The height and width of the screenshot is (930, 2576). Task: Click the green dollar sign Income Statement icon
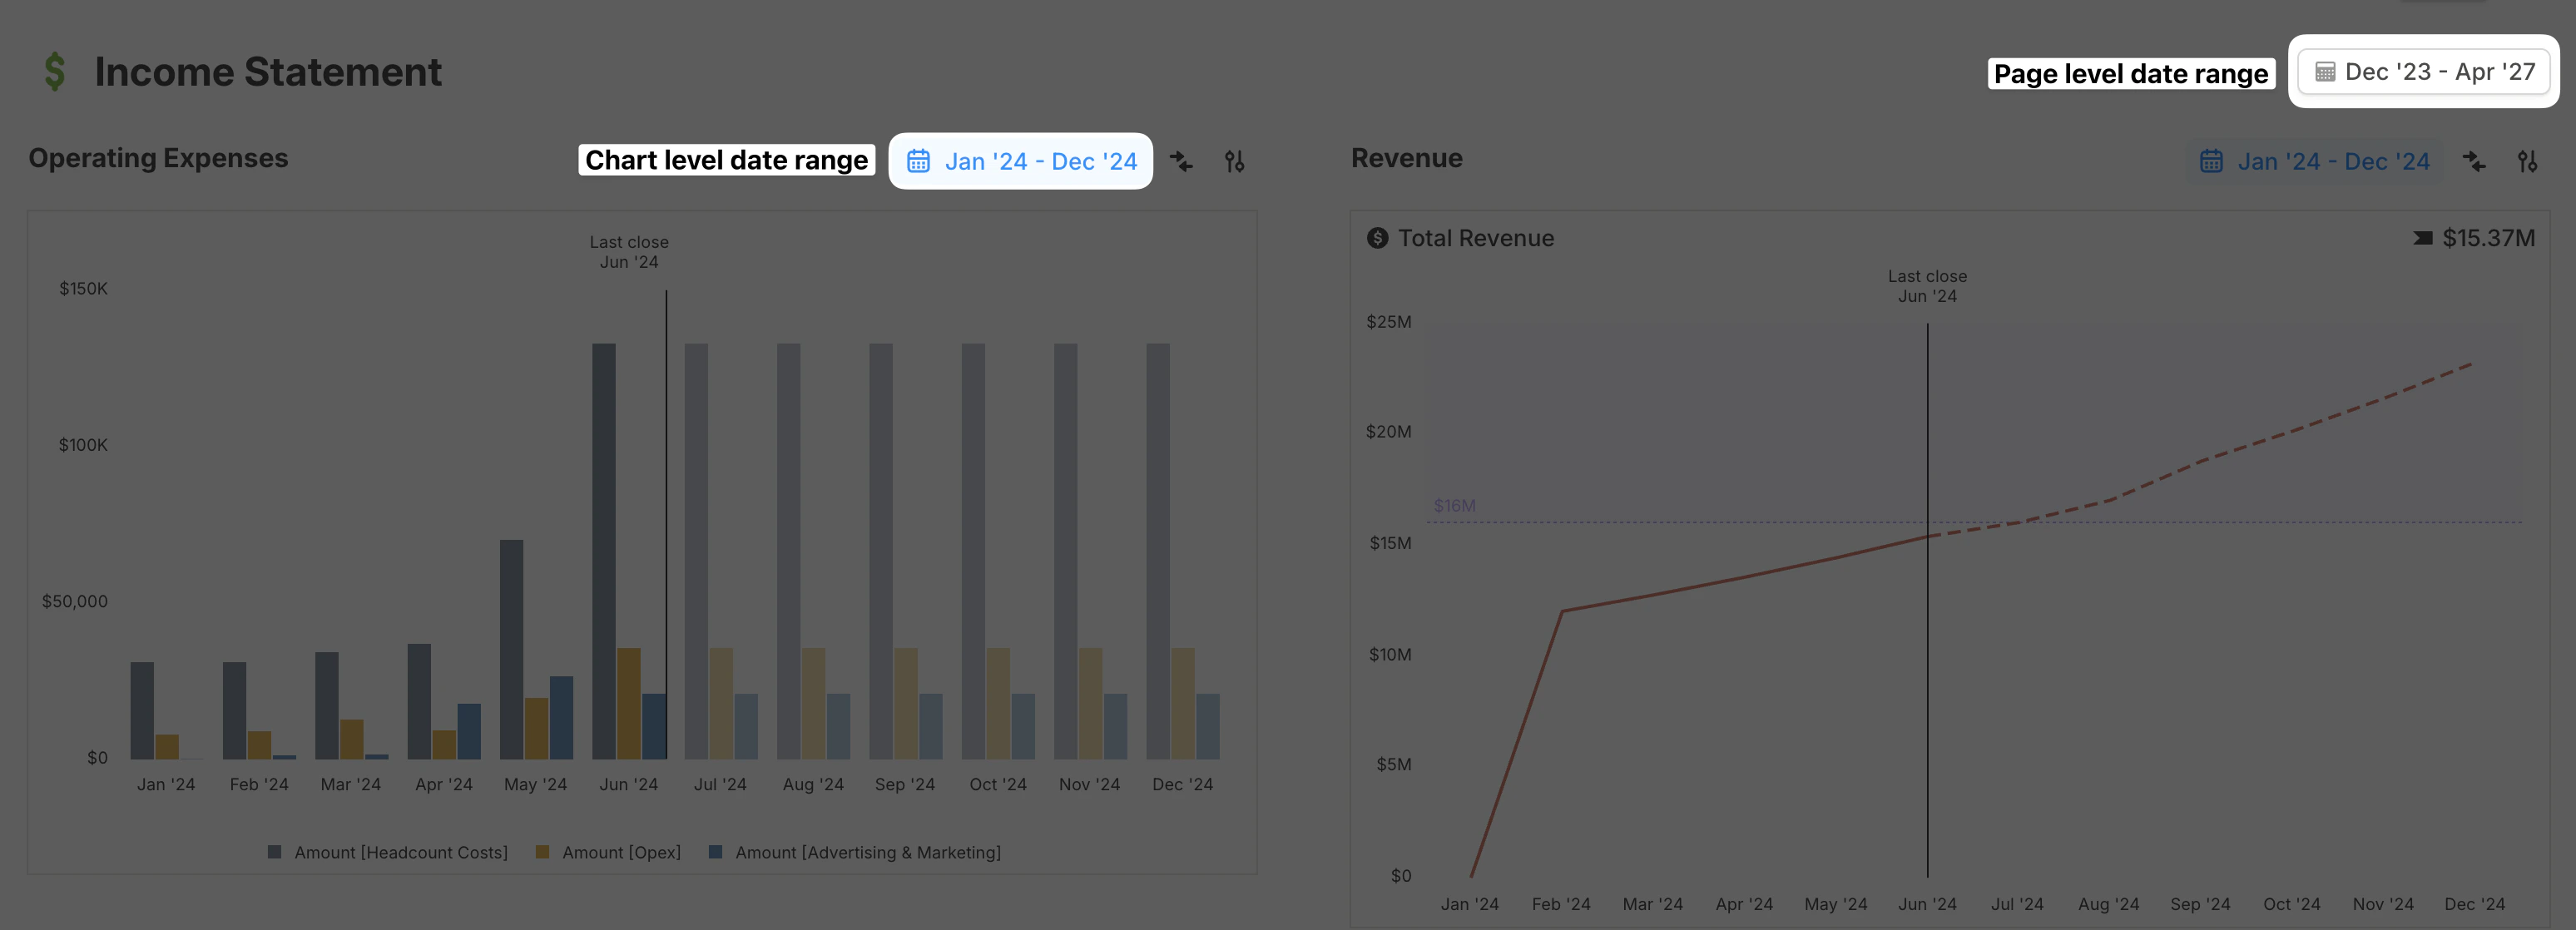point(55,72)
